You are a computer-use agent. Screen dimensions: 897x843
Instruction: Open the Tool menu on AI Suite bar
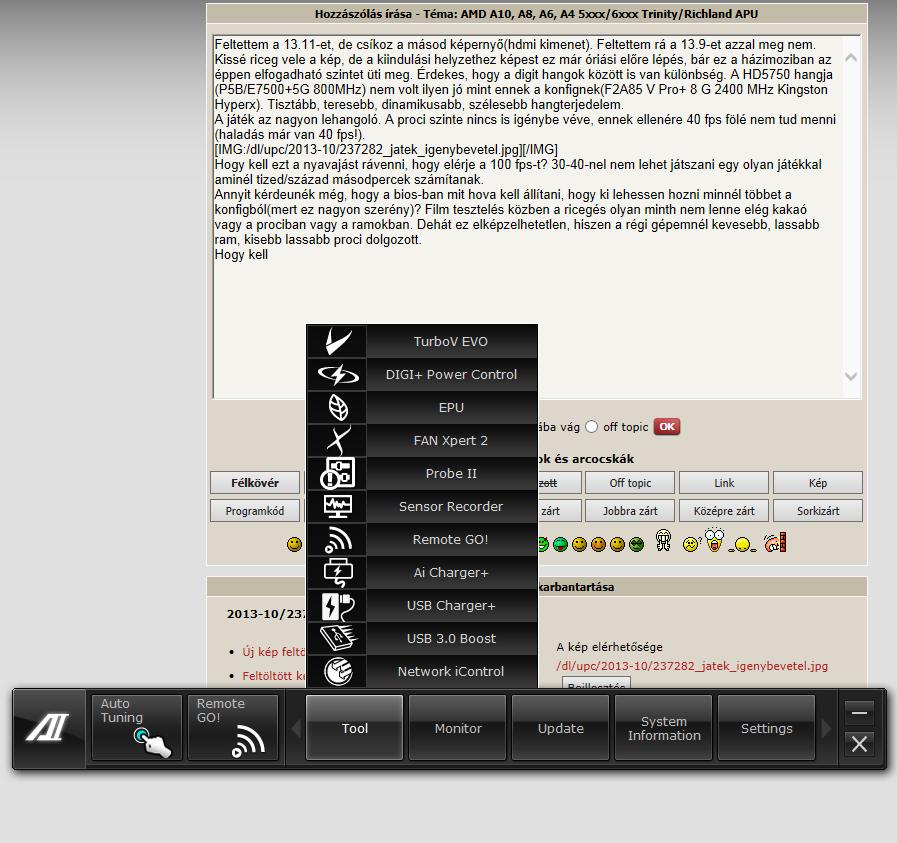[355, 728]
